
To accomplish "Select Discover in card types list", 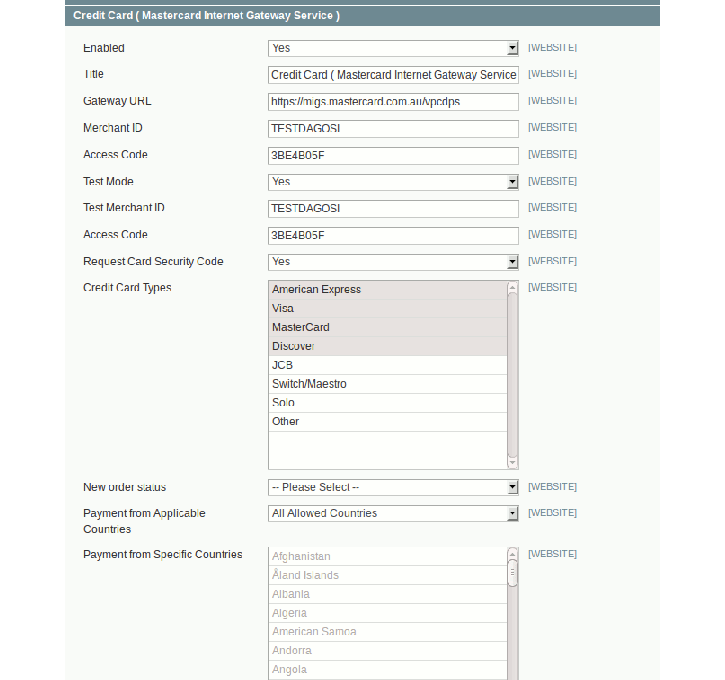I will pyautogui.click(x=387, y=346).
